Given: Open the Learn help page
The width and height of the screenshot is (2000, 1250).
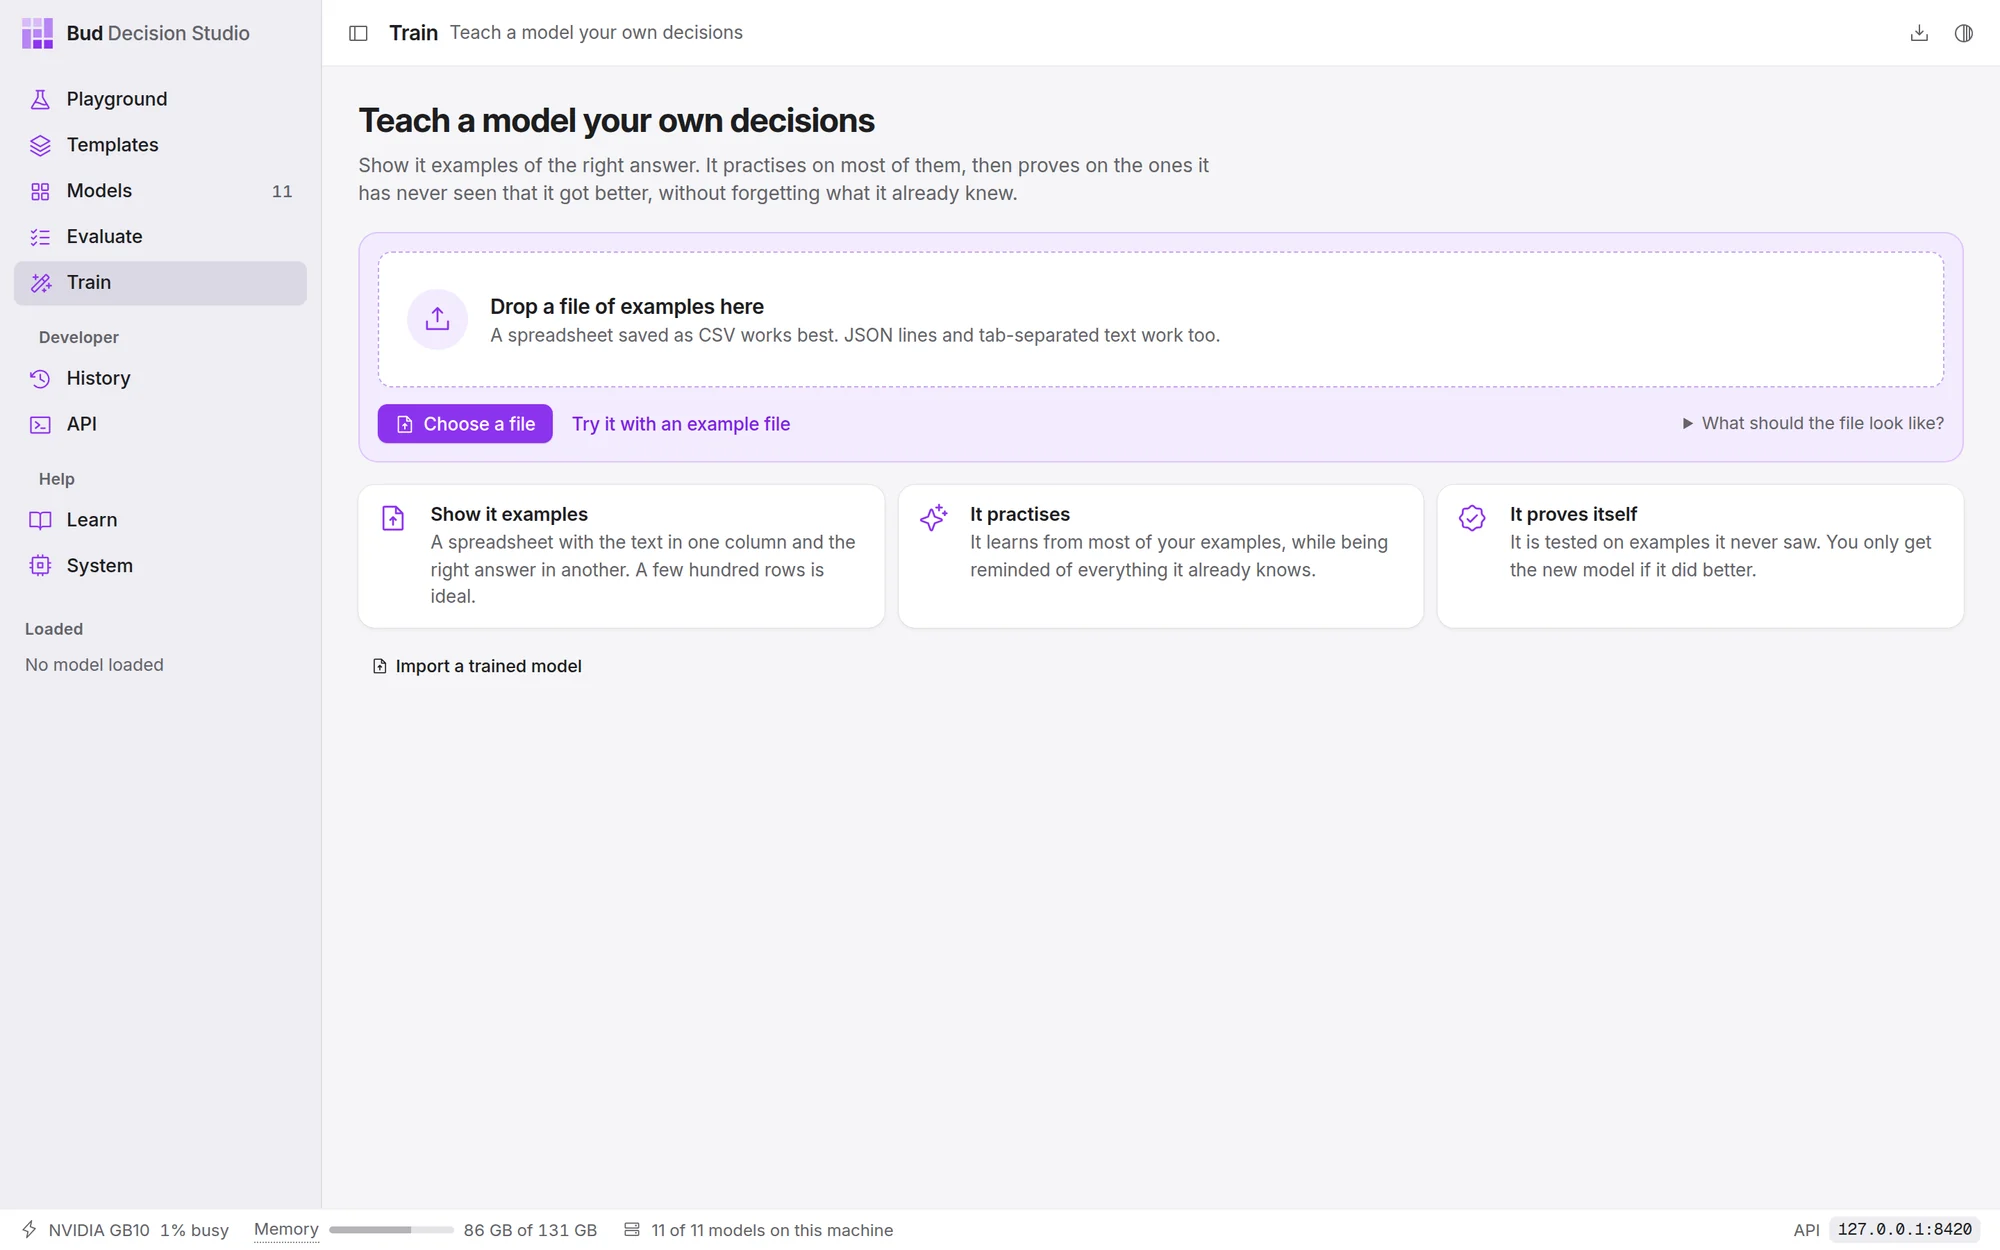Looking at the screenshot, I should (160, 520).
